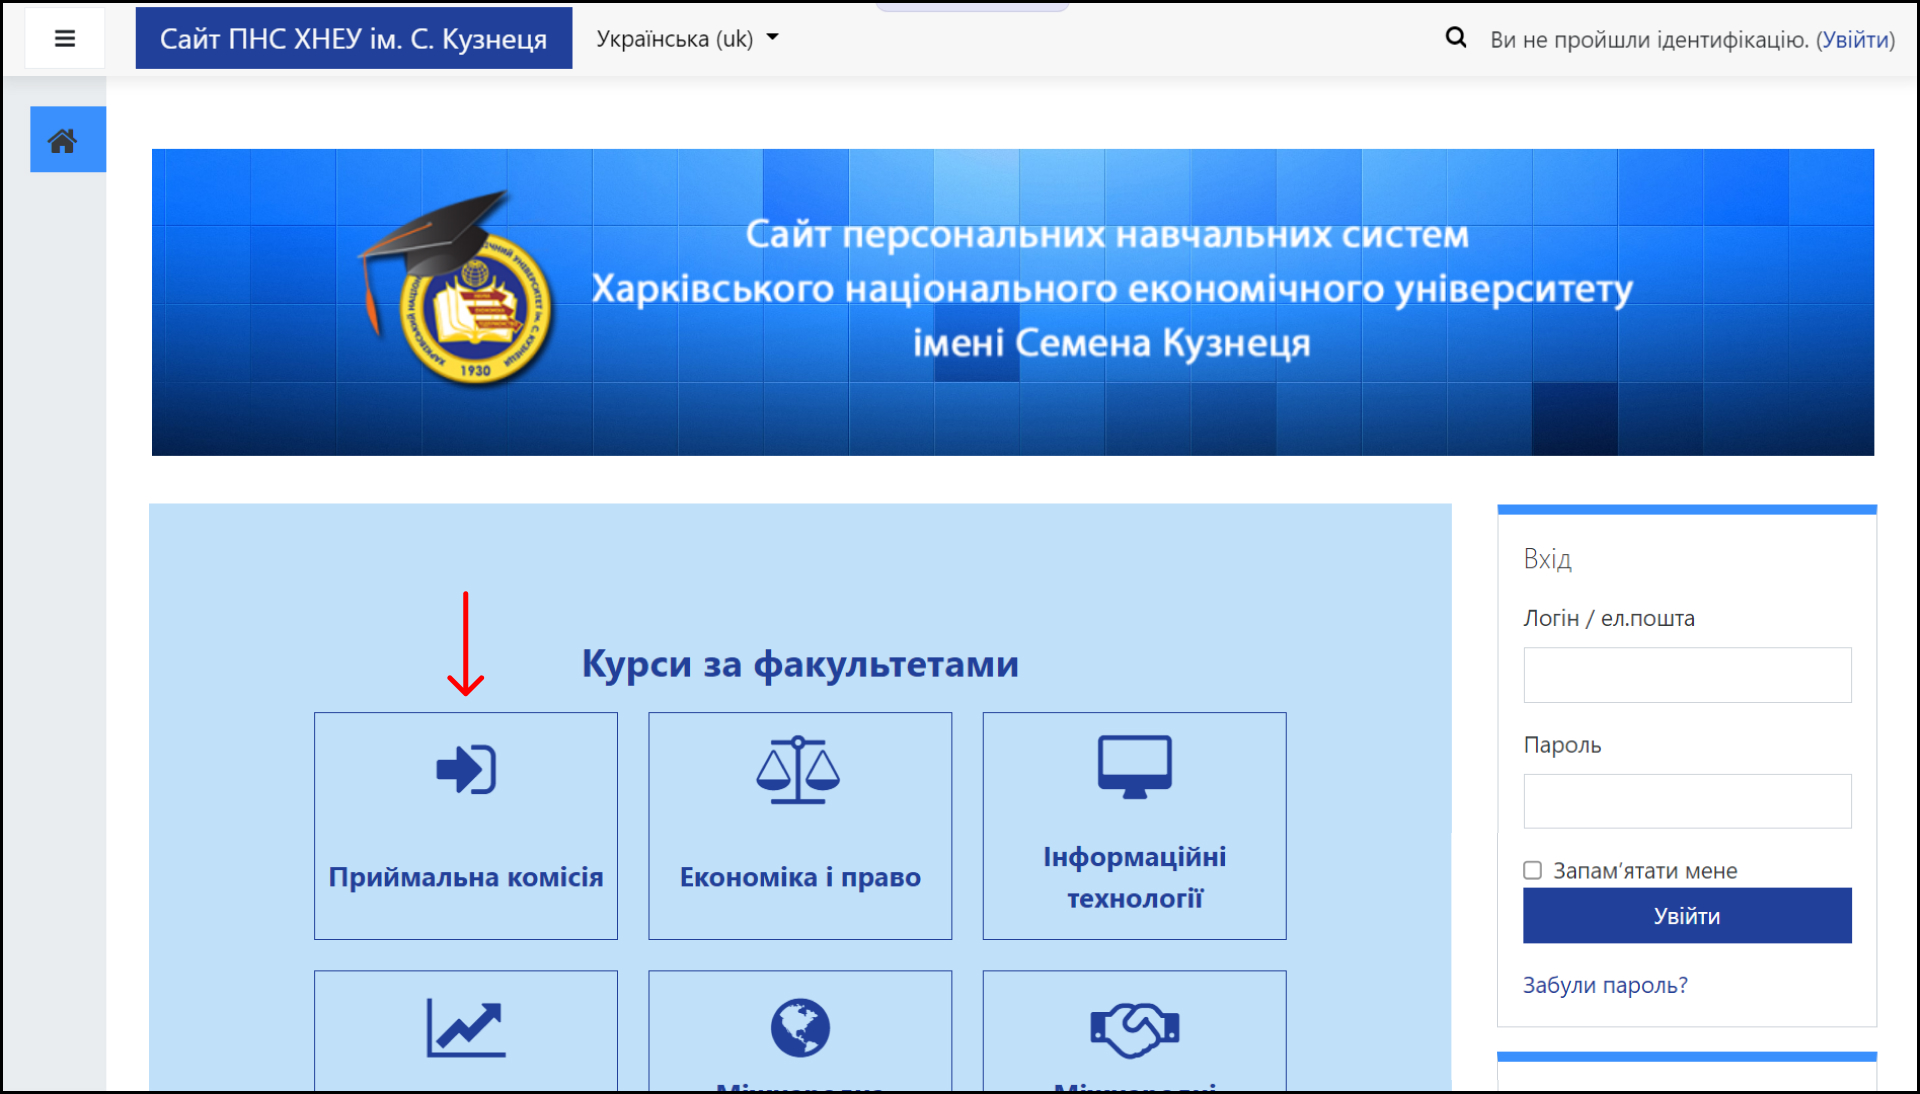Click the Вхід block title

pyautogui.click(x=1547, y=559)
